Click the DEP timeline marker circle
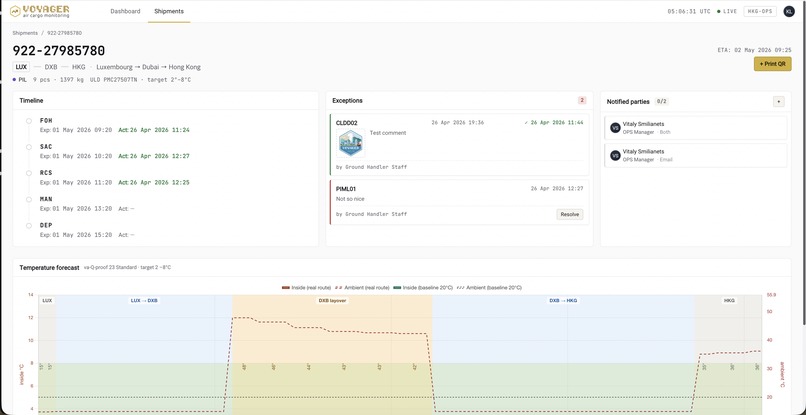This screenshot has width=806, height=415. pos(29,226)
